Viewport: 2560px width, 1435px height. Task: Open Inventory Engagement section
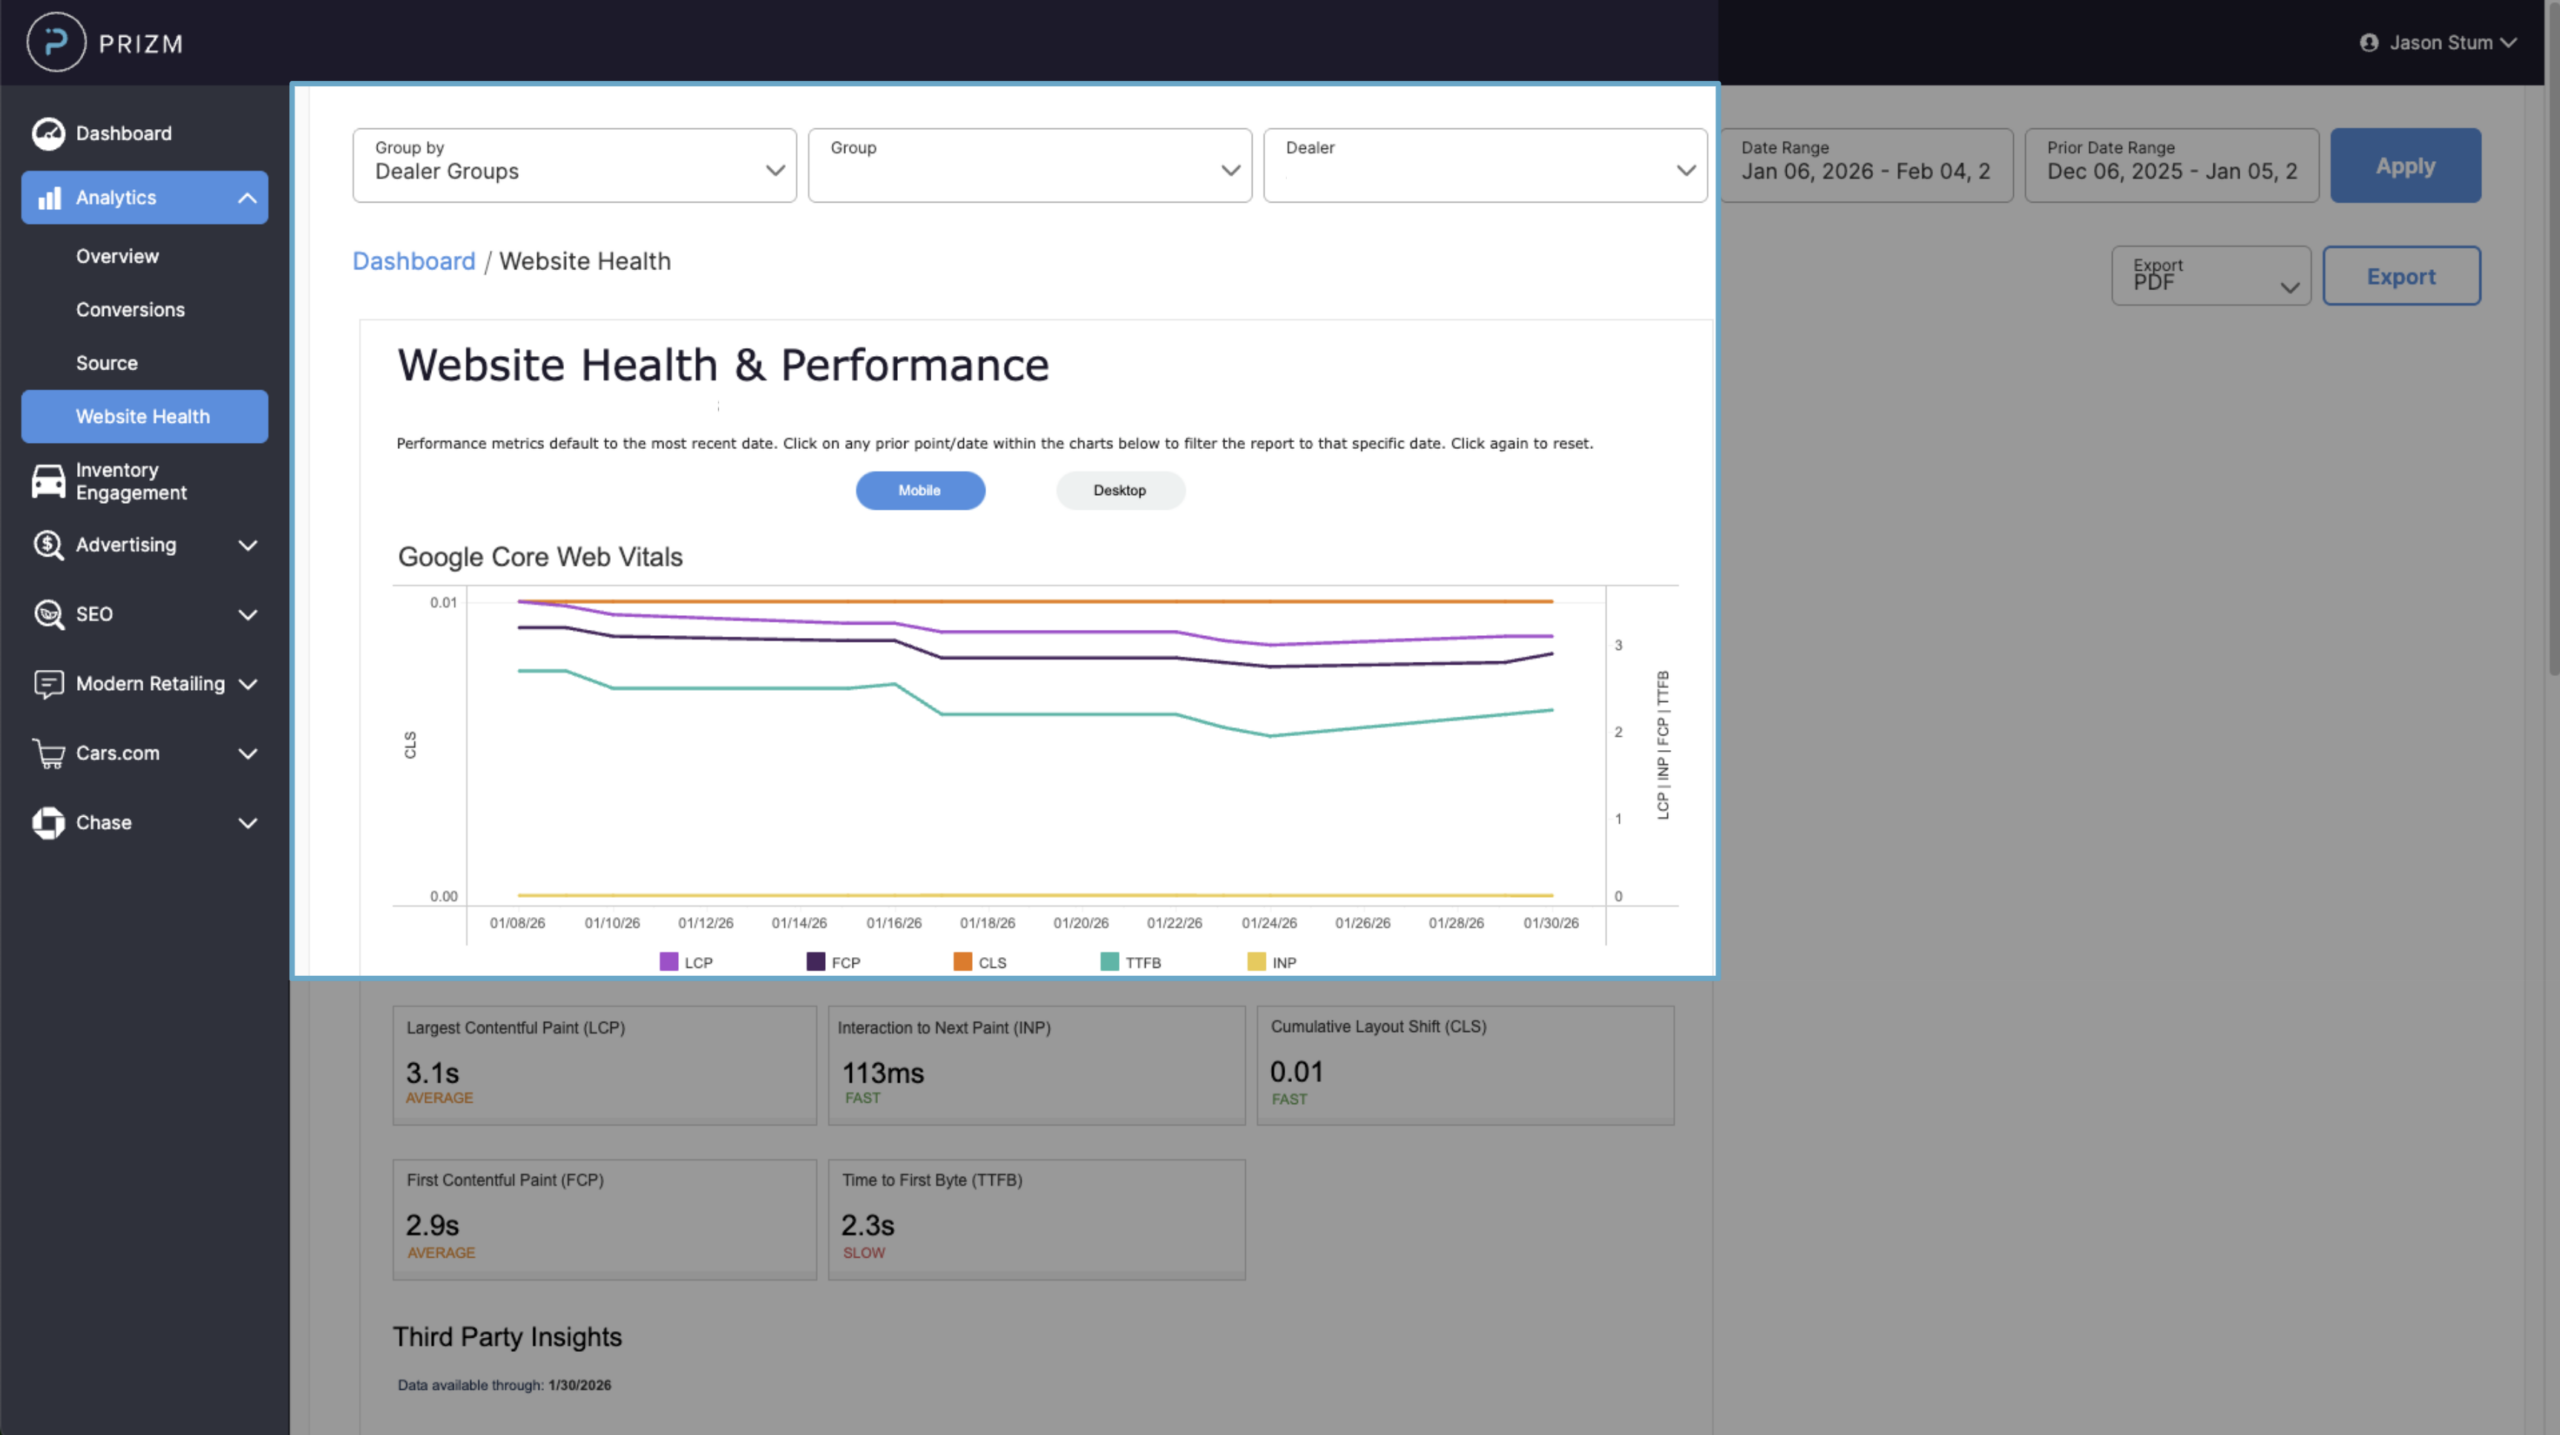pos(144,481)
